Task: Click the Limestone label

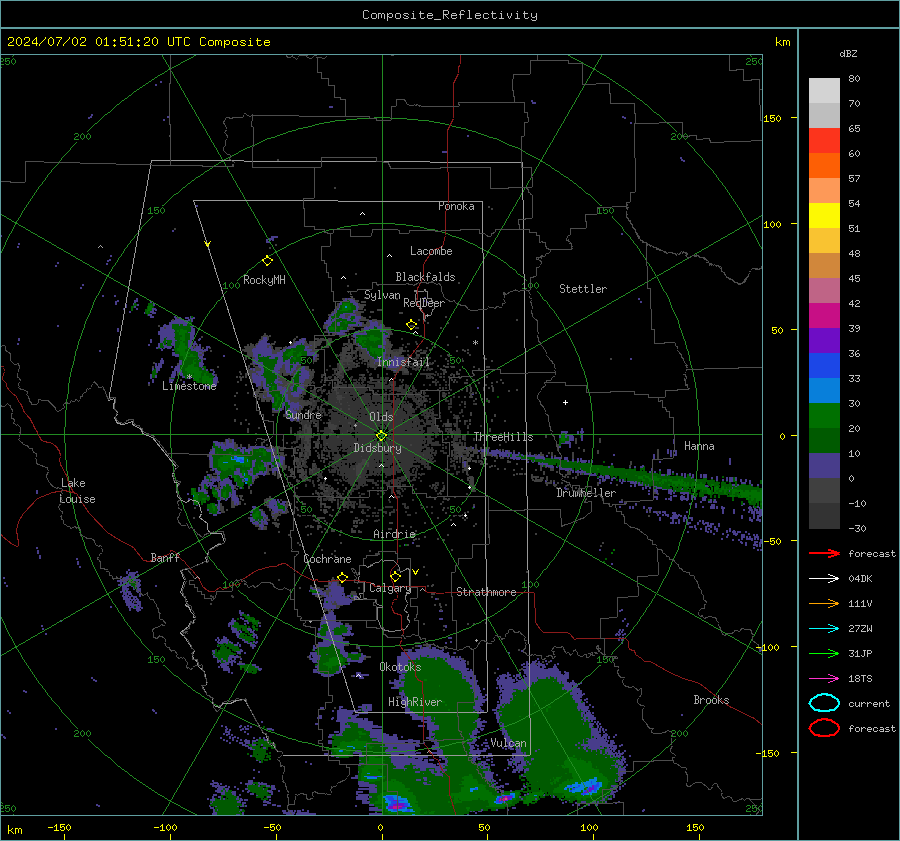Action: (x=189, y=386)
